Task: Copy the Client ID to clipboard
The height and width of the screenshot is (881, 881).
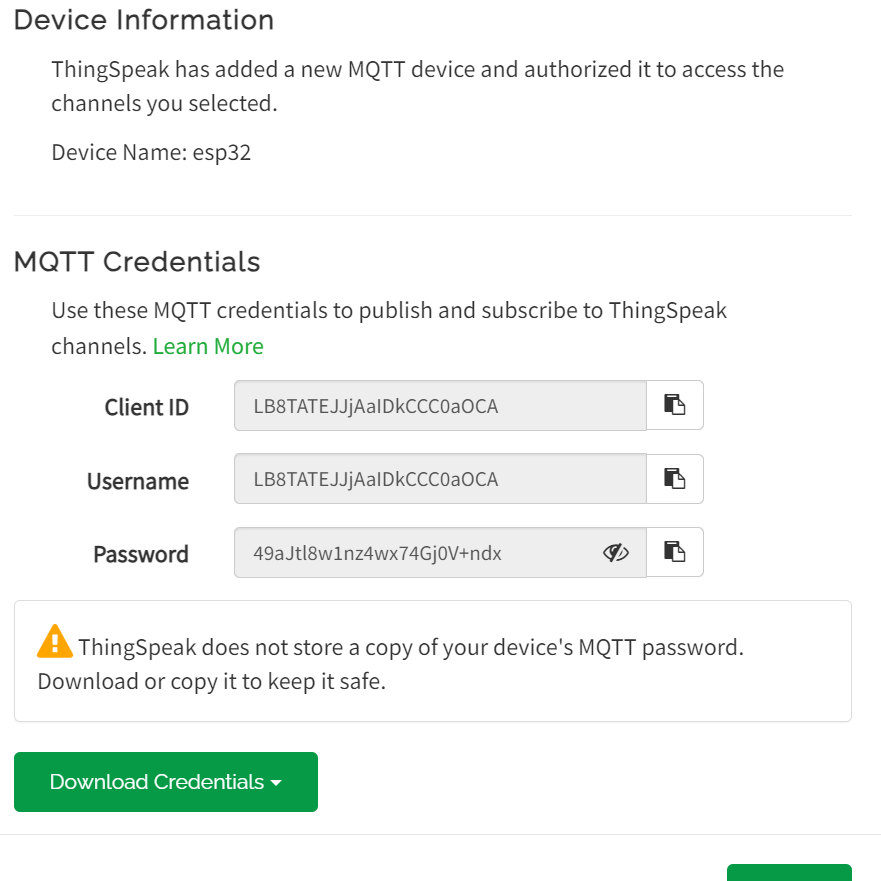Action: tap(675, 405)
